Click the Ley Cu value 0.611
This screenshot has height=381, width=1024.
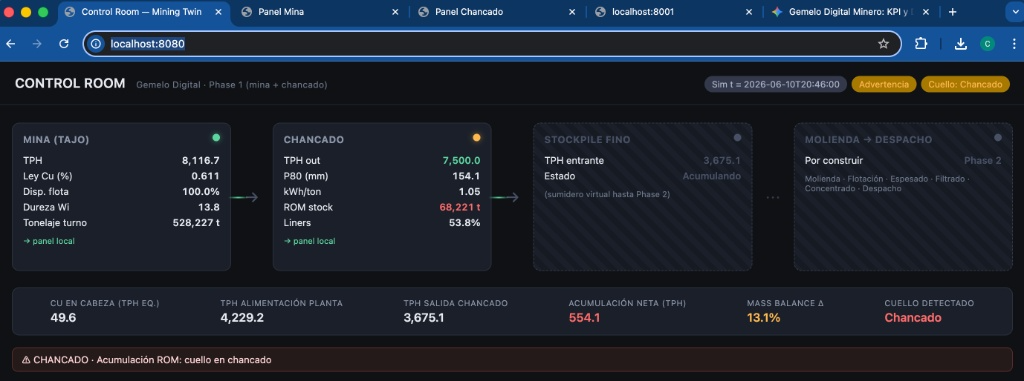[205, 176]
